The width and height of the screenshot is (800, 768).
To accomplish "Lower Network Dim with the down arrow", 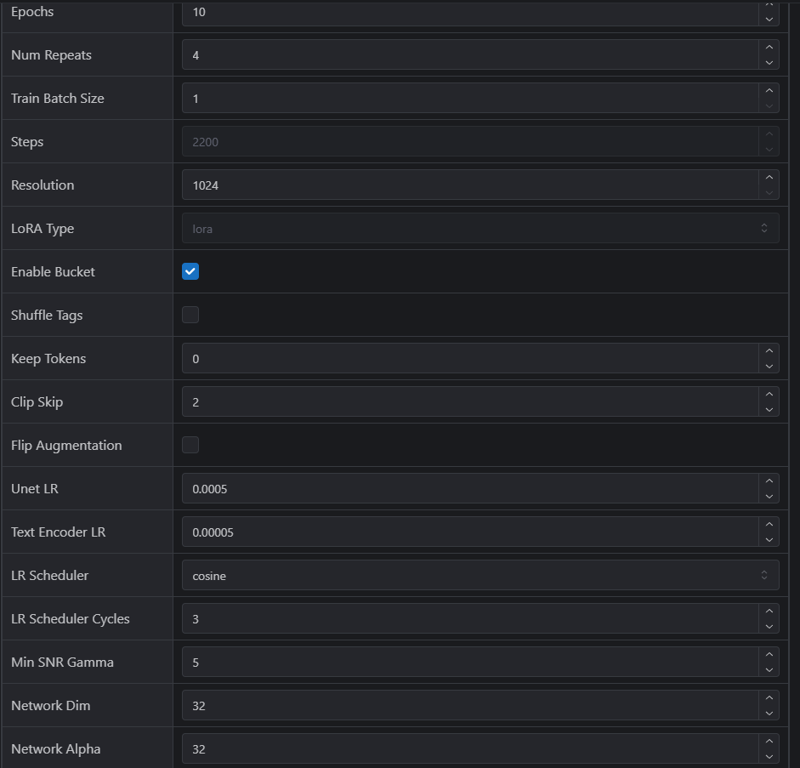I will coord(768,713).
